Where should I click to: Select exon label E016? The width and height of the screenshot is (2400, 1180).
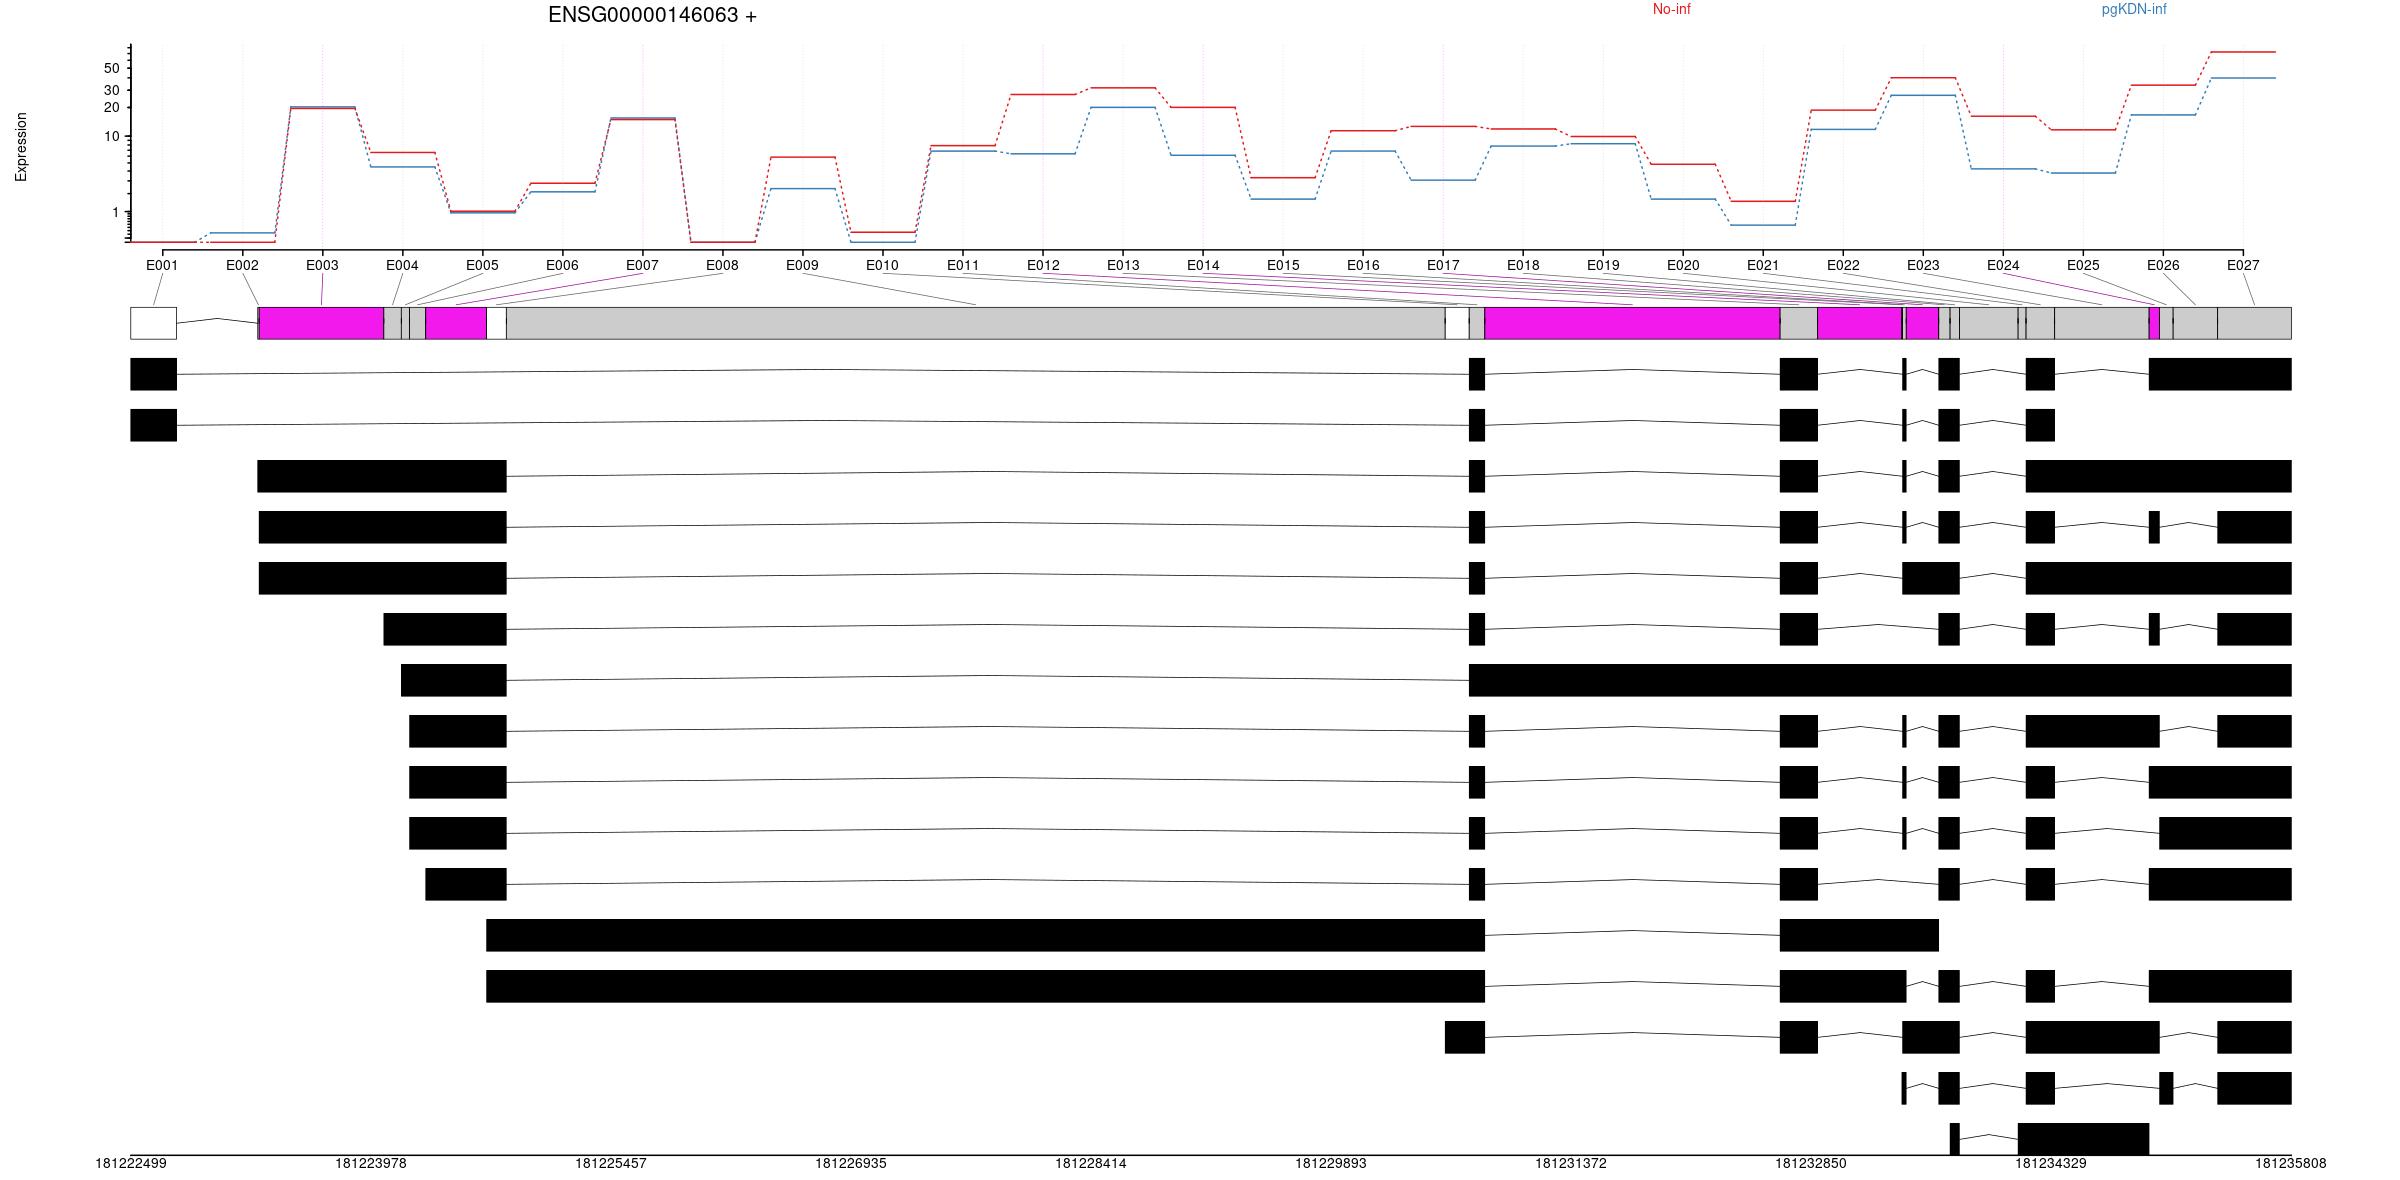[1363, 265]
